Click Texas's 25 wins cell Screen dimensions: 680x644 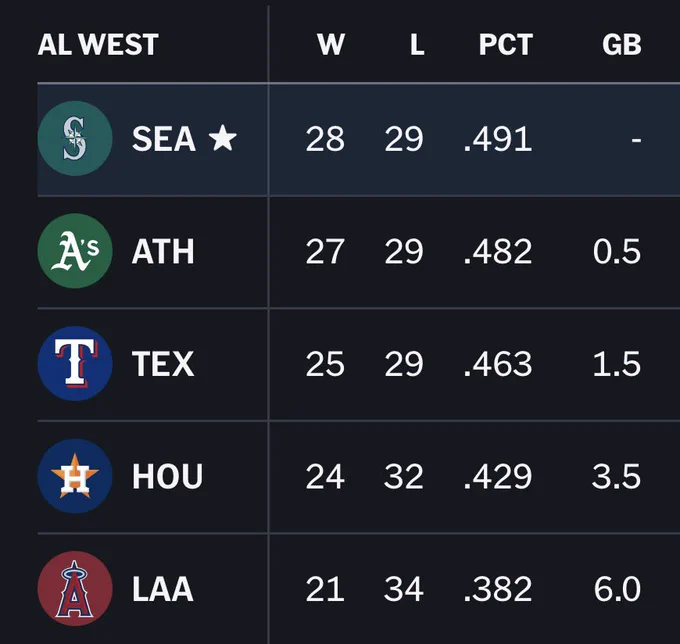coord(325,364)
